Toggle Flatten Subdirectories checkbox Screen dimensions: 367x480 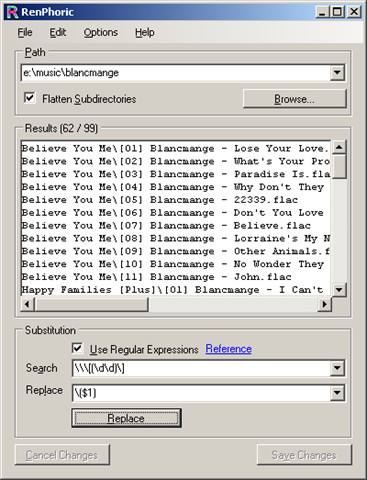click(x=30, y=98)
